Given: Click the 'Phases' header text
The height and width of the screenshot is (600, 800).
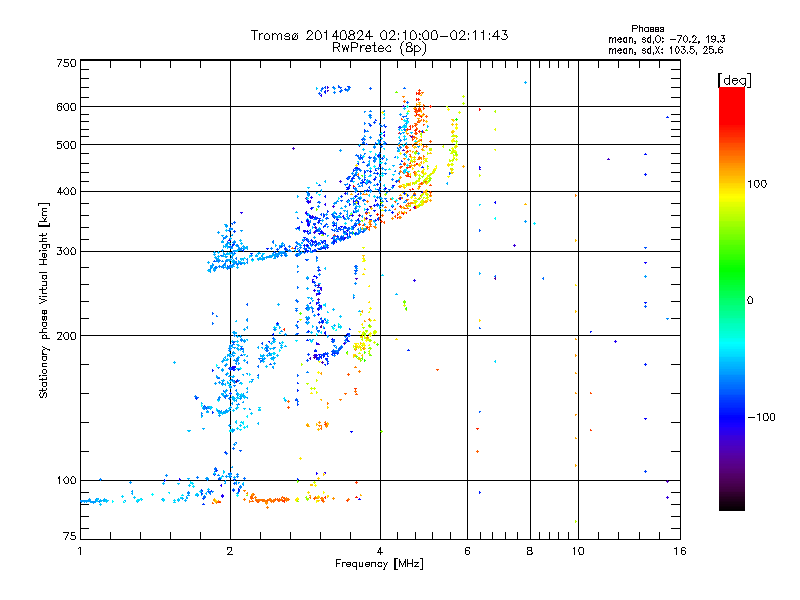Looking at the screenshot, I should (x=647, y=29).
